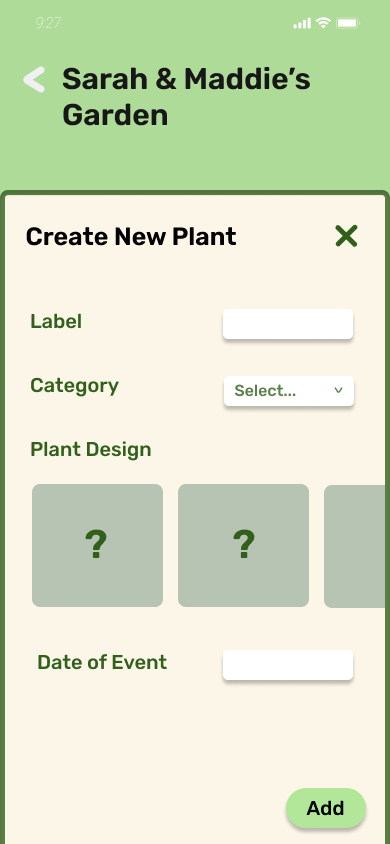The height and width of the screenshot is (844, 390).
Task: Click the Wi-Fi status icon
Action: (323, 23)
